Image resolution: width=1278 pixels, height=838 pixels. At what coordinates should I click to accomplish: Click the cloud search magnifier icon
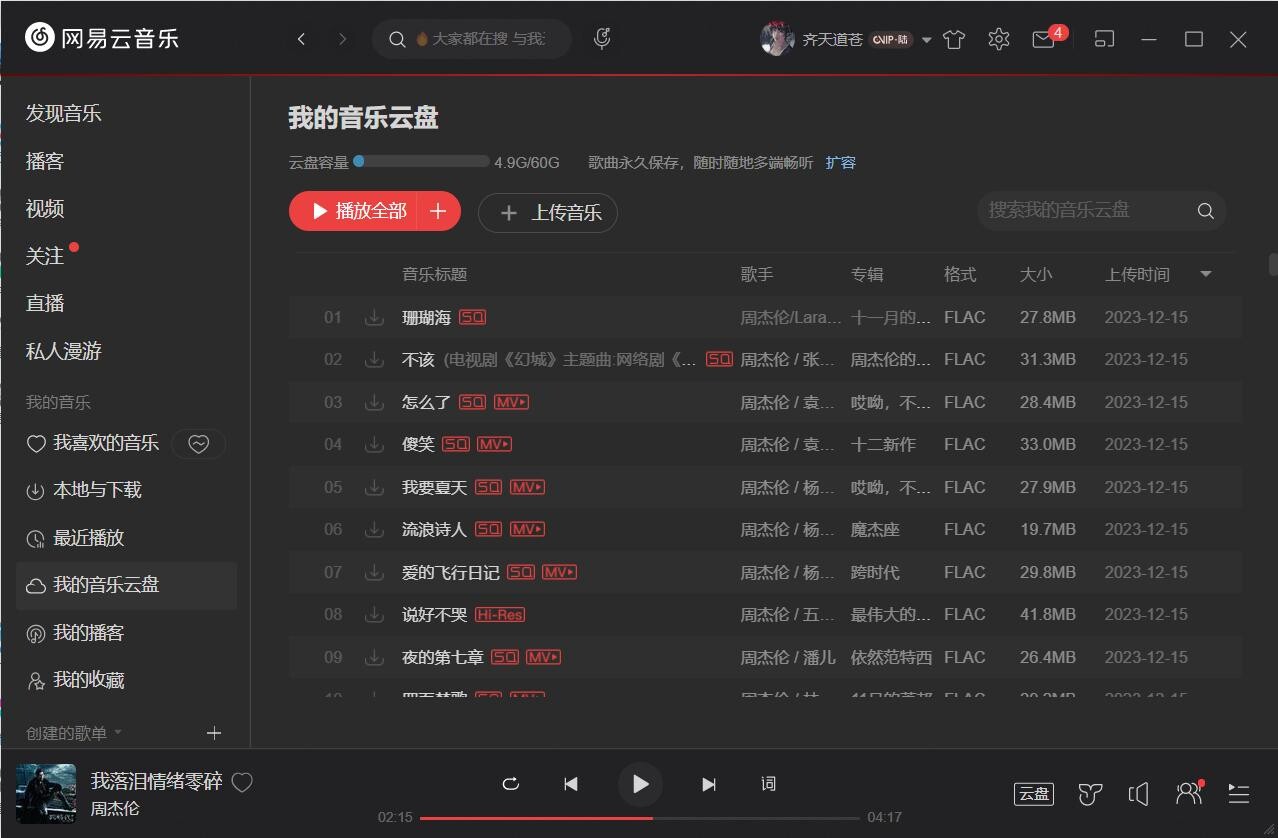point(1205,211)
